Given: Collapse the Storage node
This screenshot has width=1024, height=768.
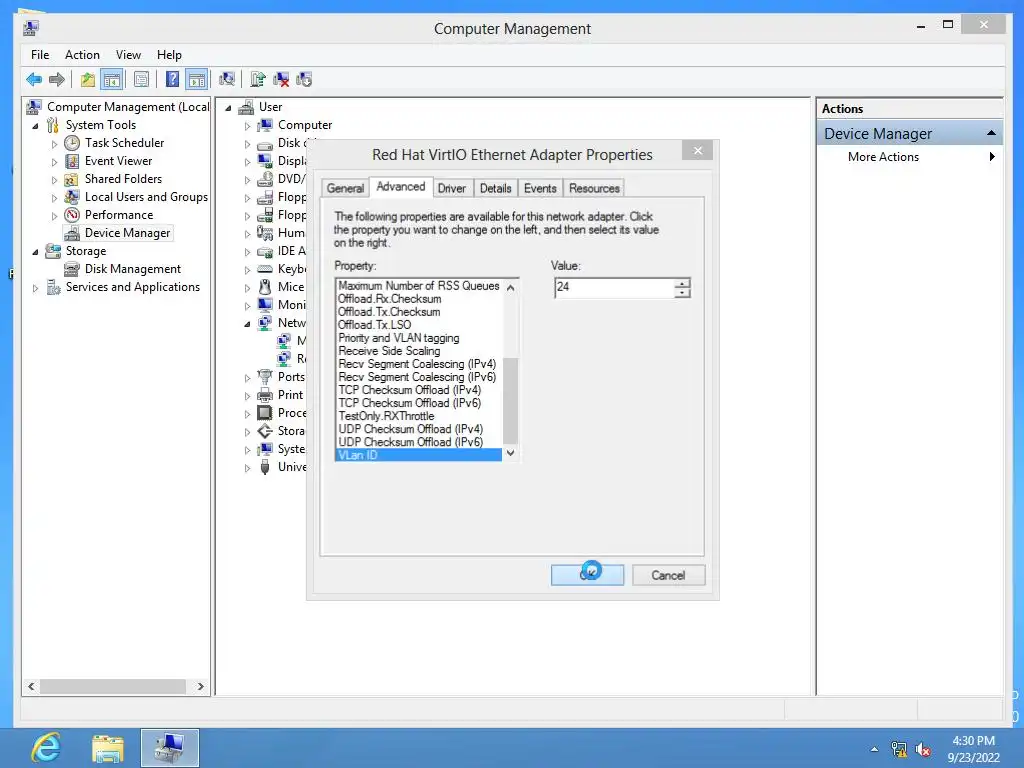Looking at the screenshot, I should click(35, 251).
